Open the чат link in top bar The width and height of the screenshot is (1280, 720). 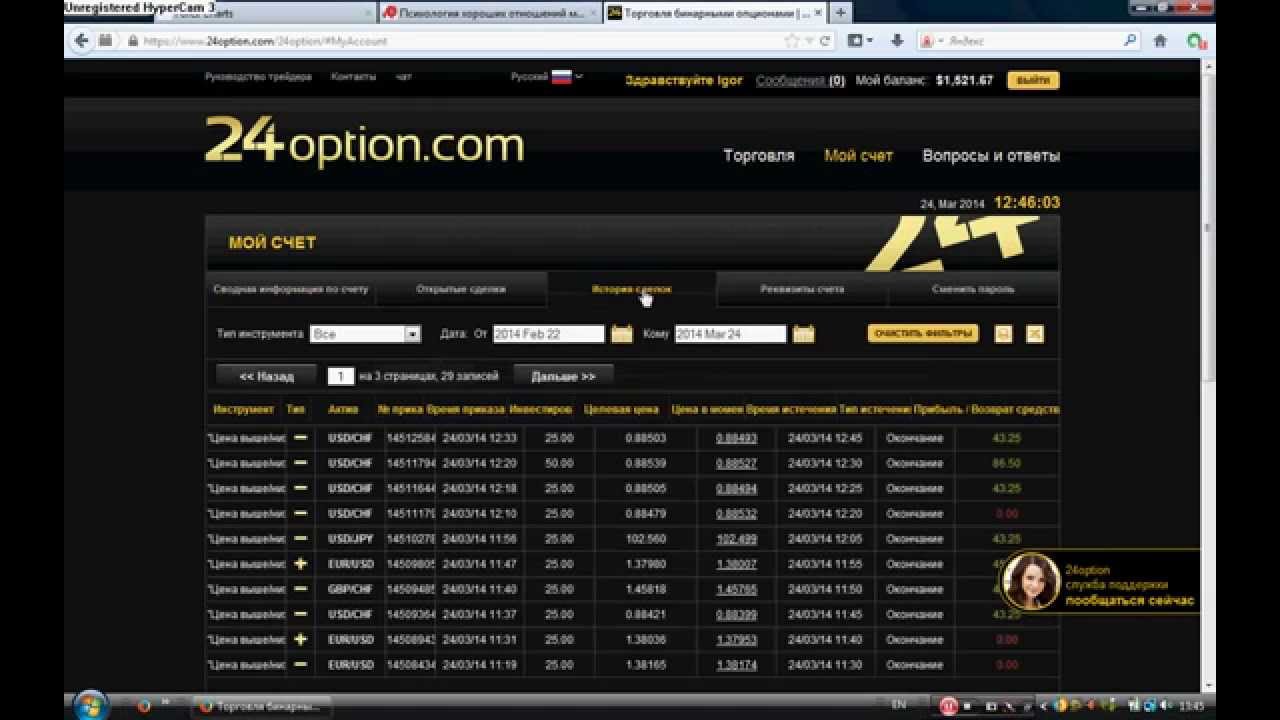point(403,77)
